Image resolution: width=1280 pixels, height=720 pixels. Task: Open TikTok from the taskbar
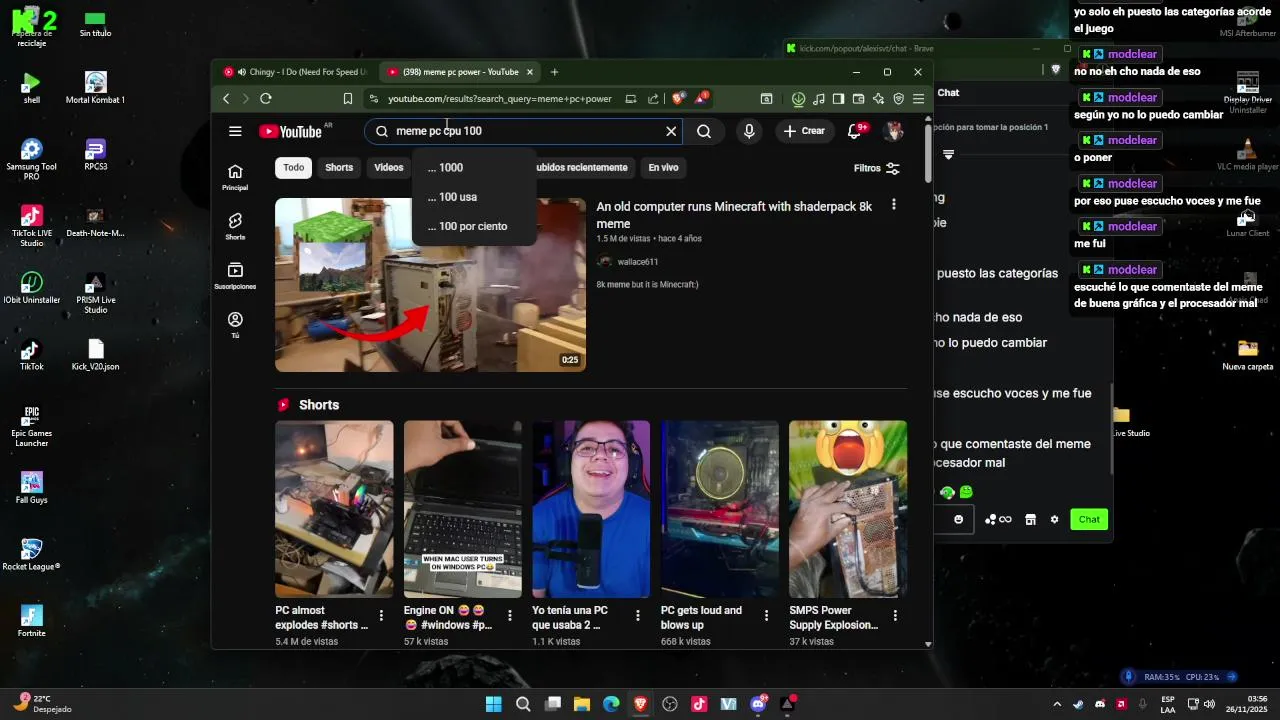pyautogui.click(x=699, y=704)
